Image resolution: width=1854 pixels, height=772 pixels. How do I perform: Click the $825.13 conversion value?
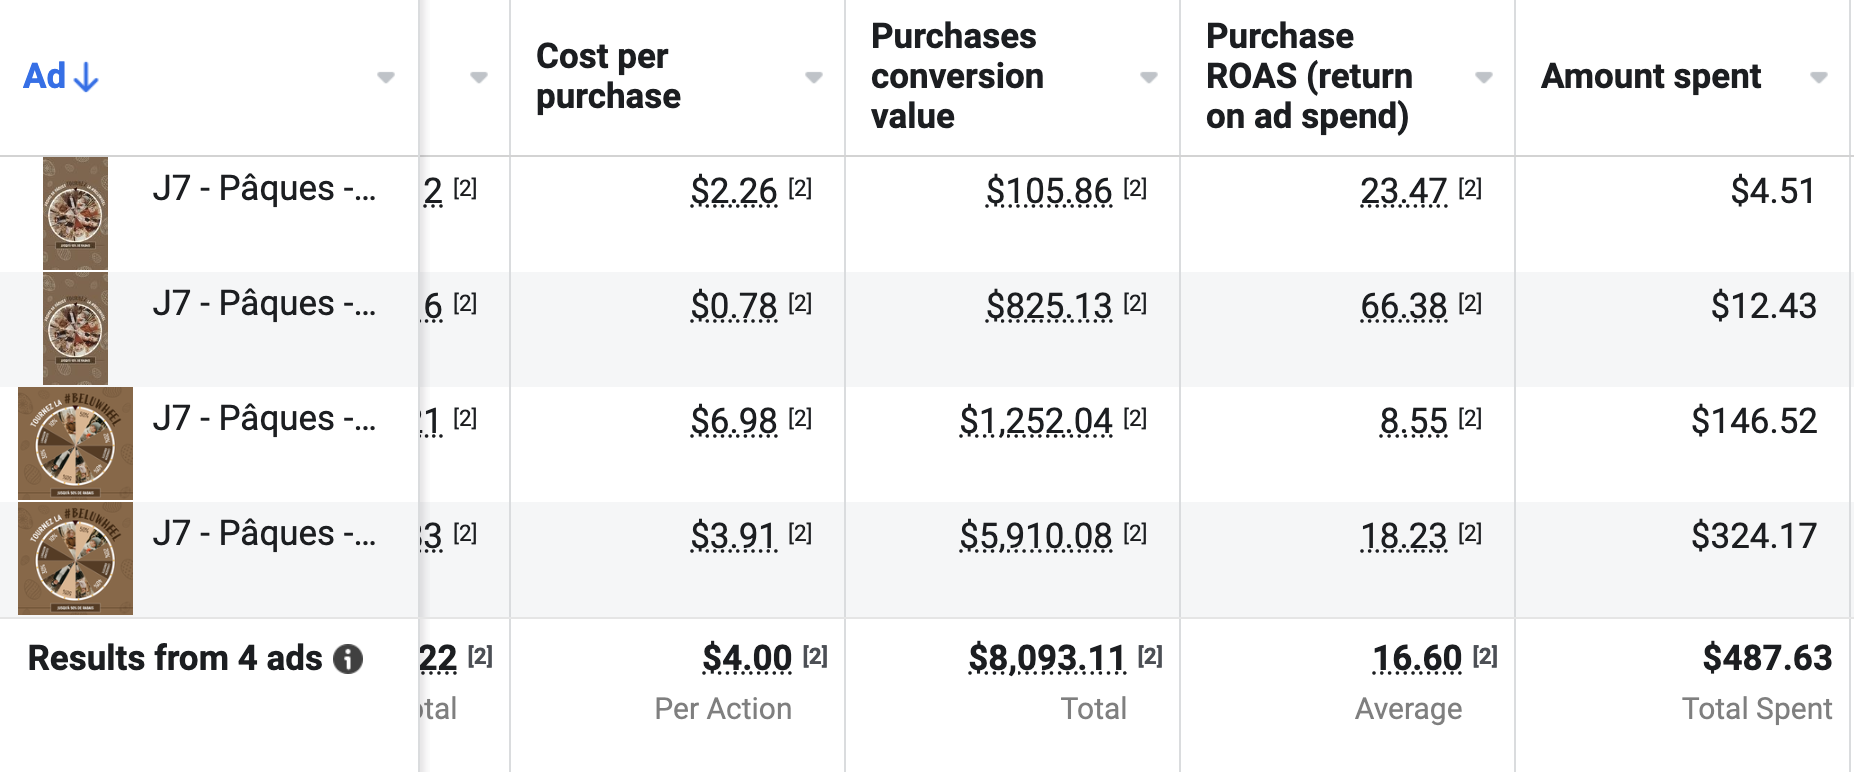click(1048, 305)
